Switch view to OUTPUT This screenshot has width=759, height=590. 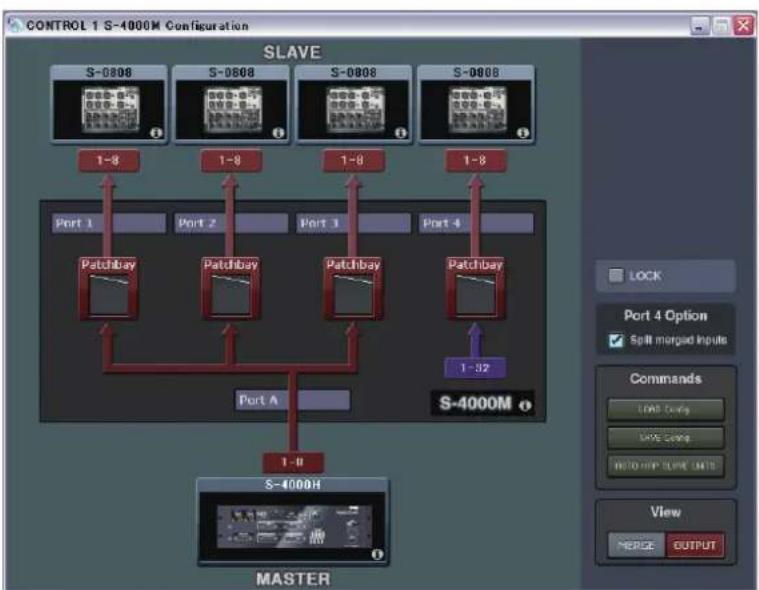(x=695, y=545)
